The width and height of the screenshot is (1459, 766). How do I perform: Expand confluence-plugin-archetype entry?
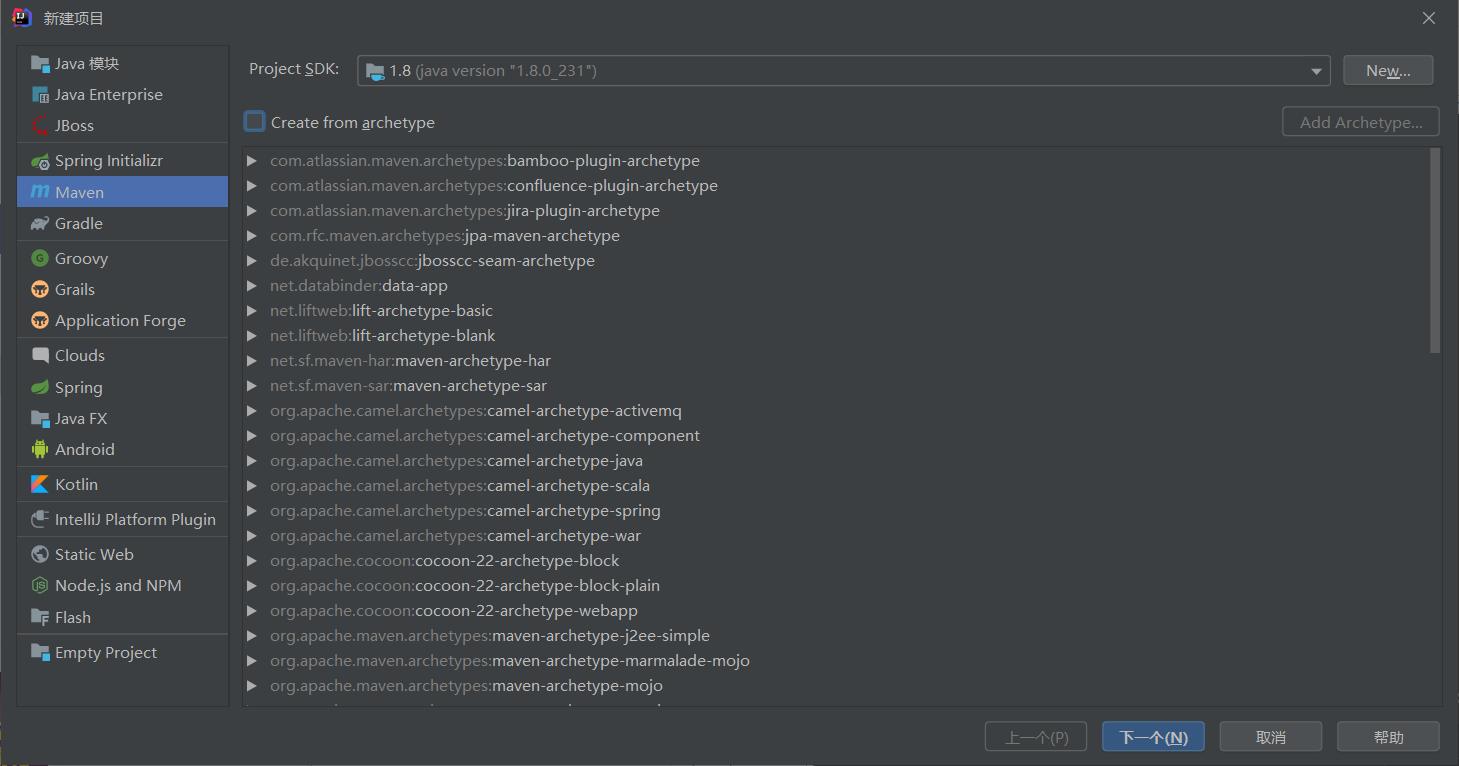click(x=251, y=186)
